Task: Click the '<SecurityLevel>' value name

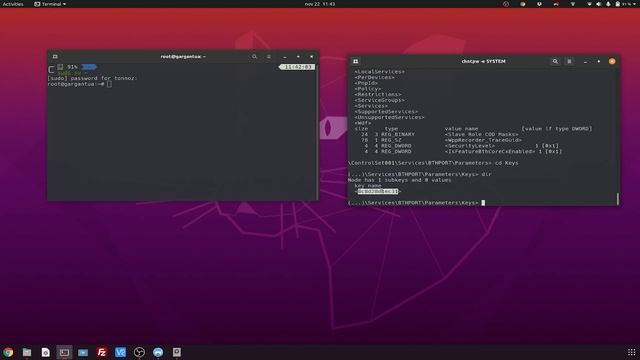Action: click(470, 146)
